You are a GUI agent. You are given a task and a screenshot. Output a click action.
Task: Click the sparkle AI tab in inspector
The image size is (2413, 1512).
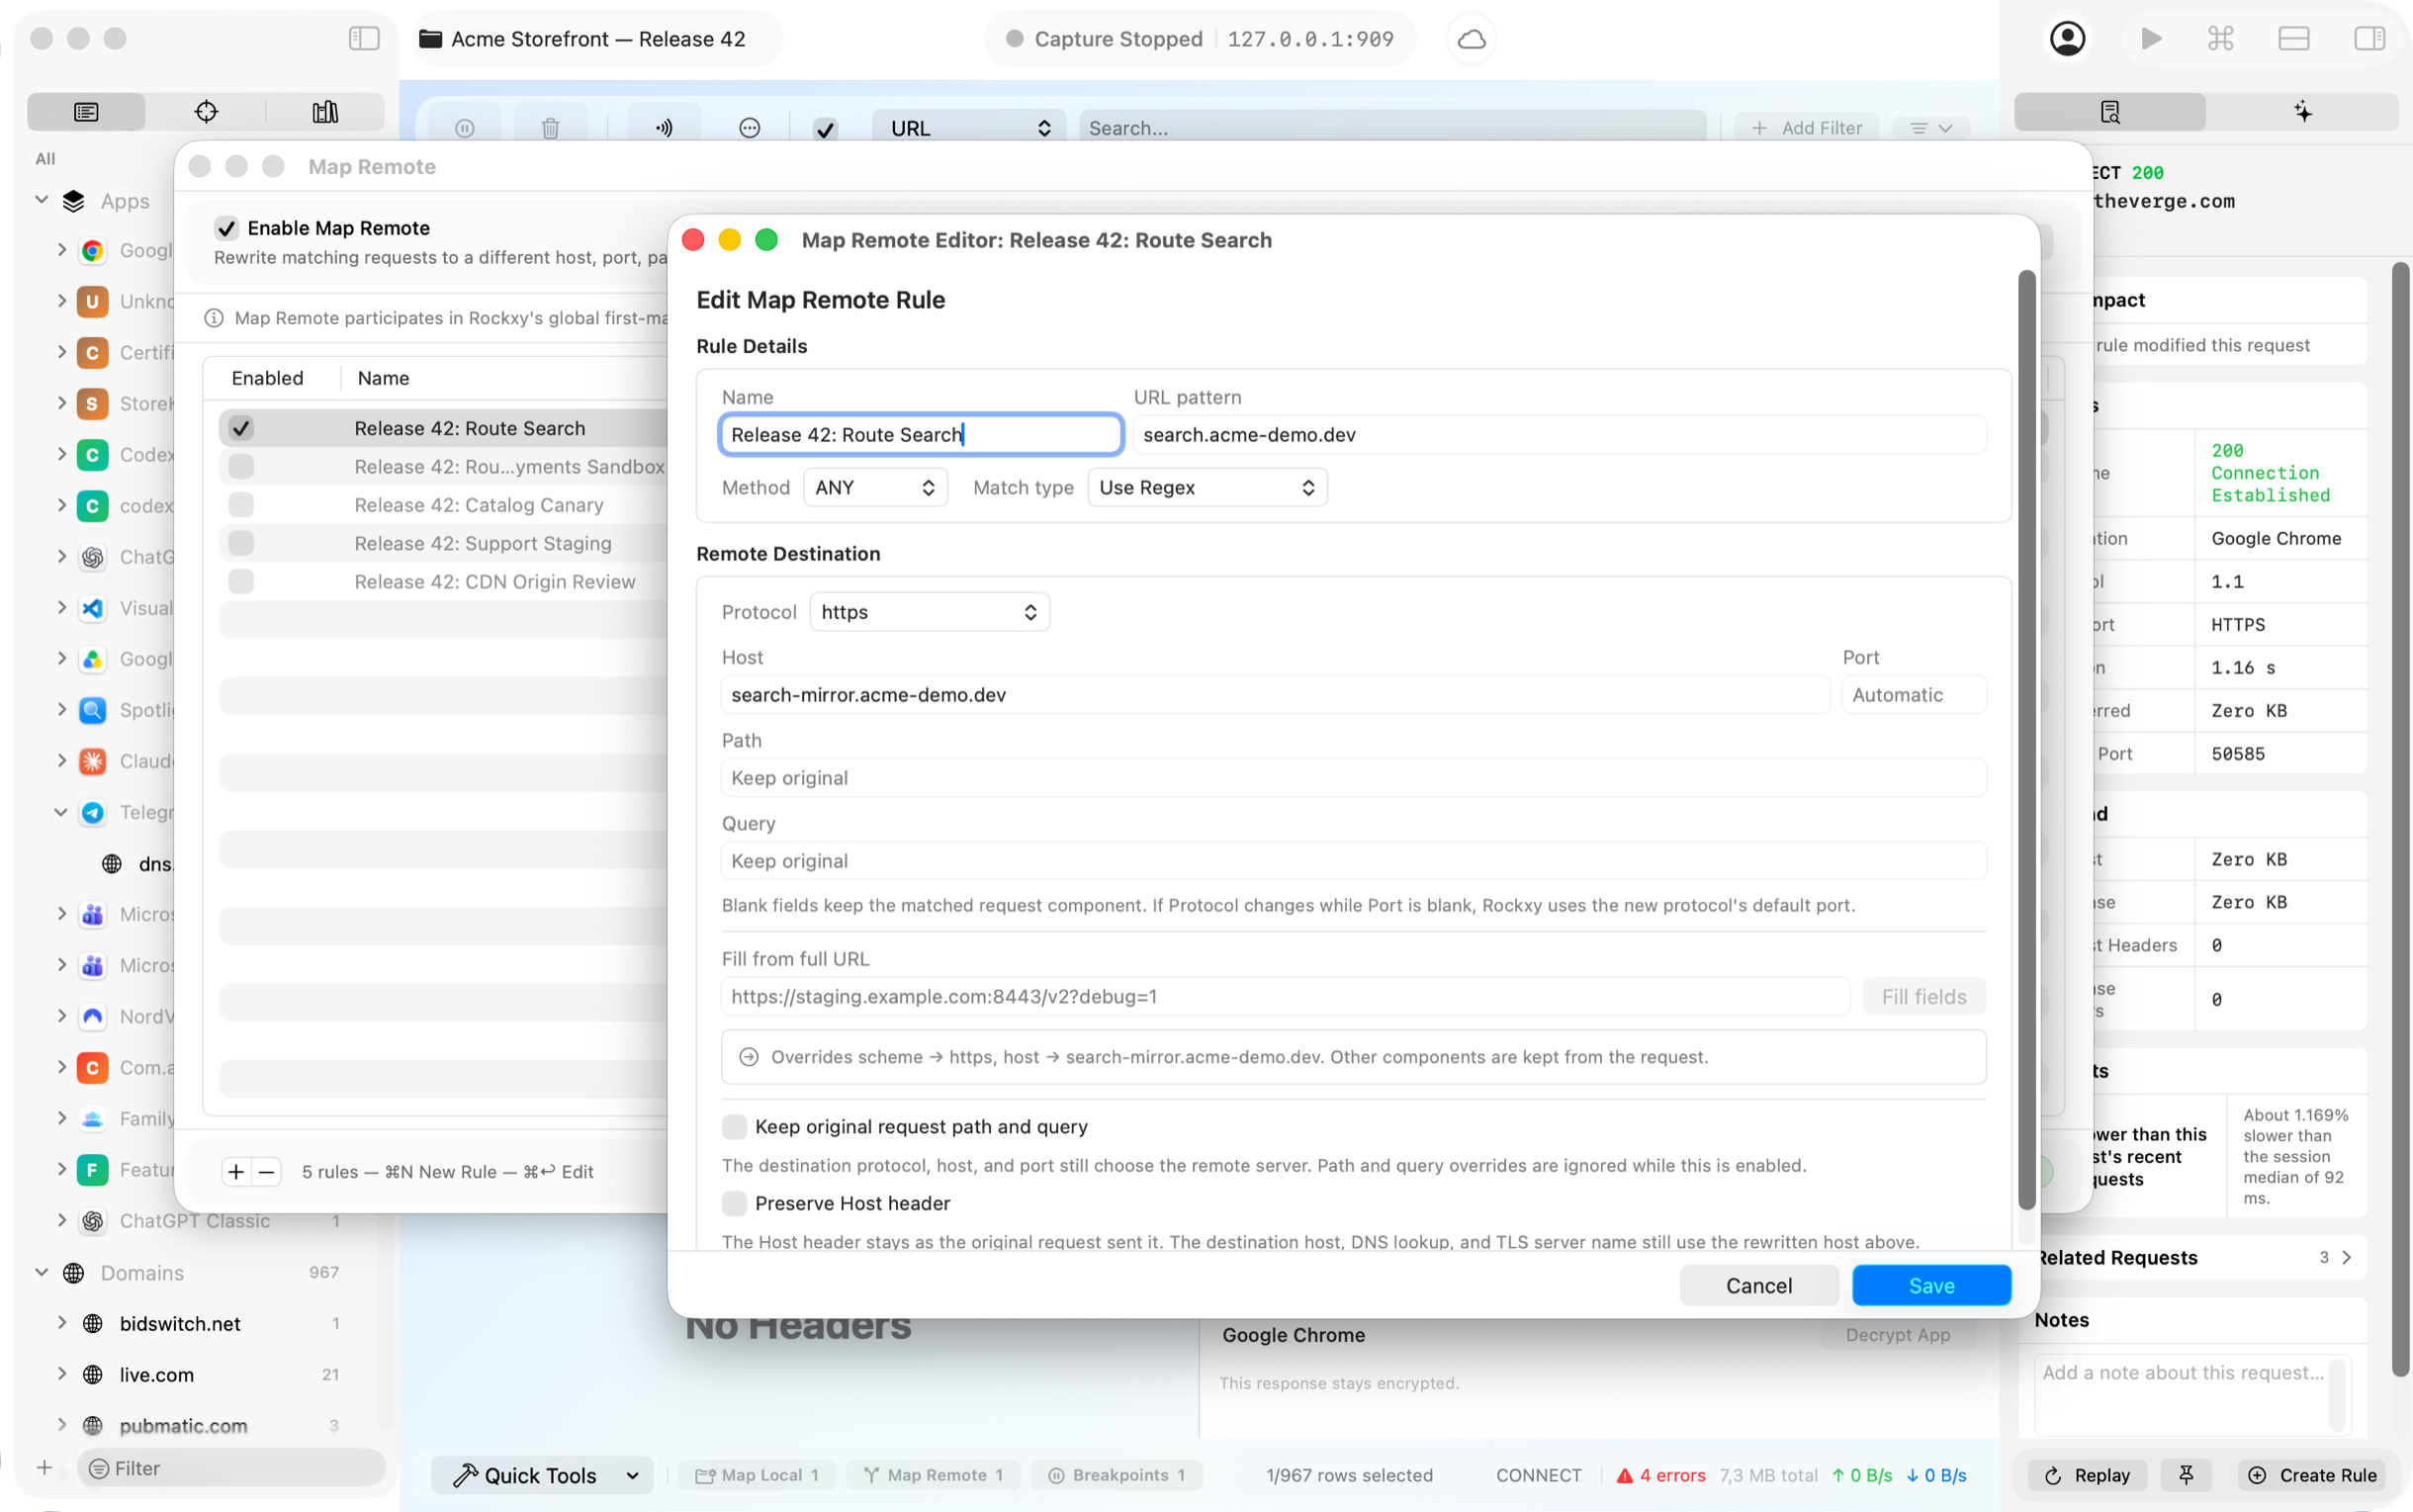click(x=2302, y=112)
